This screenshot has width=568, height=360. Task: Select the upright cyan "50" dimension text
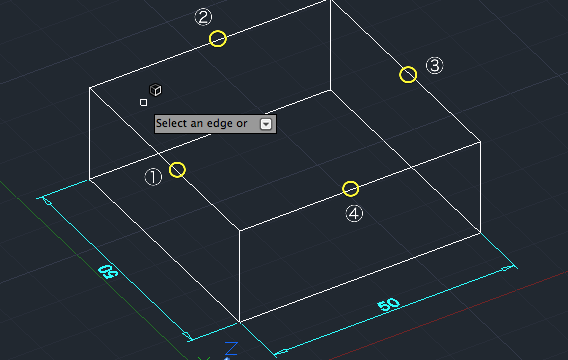point(388,305)
